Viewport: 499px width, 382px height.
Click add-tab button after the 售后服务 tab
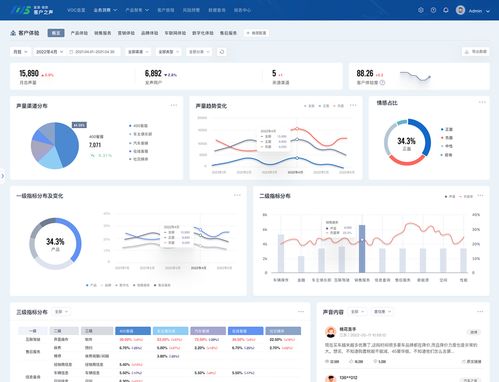pyautogui.click(x=256, y=33)
